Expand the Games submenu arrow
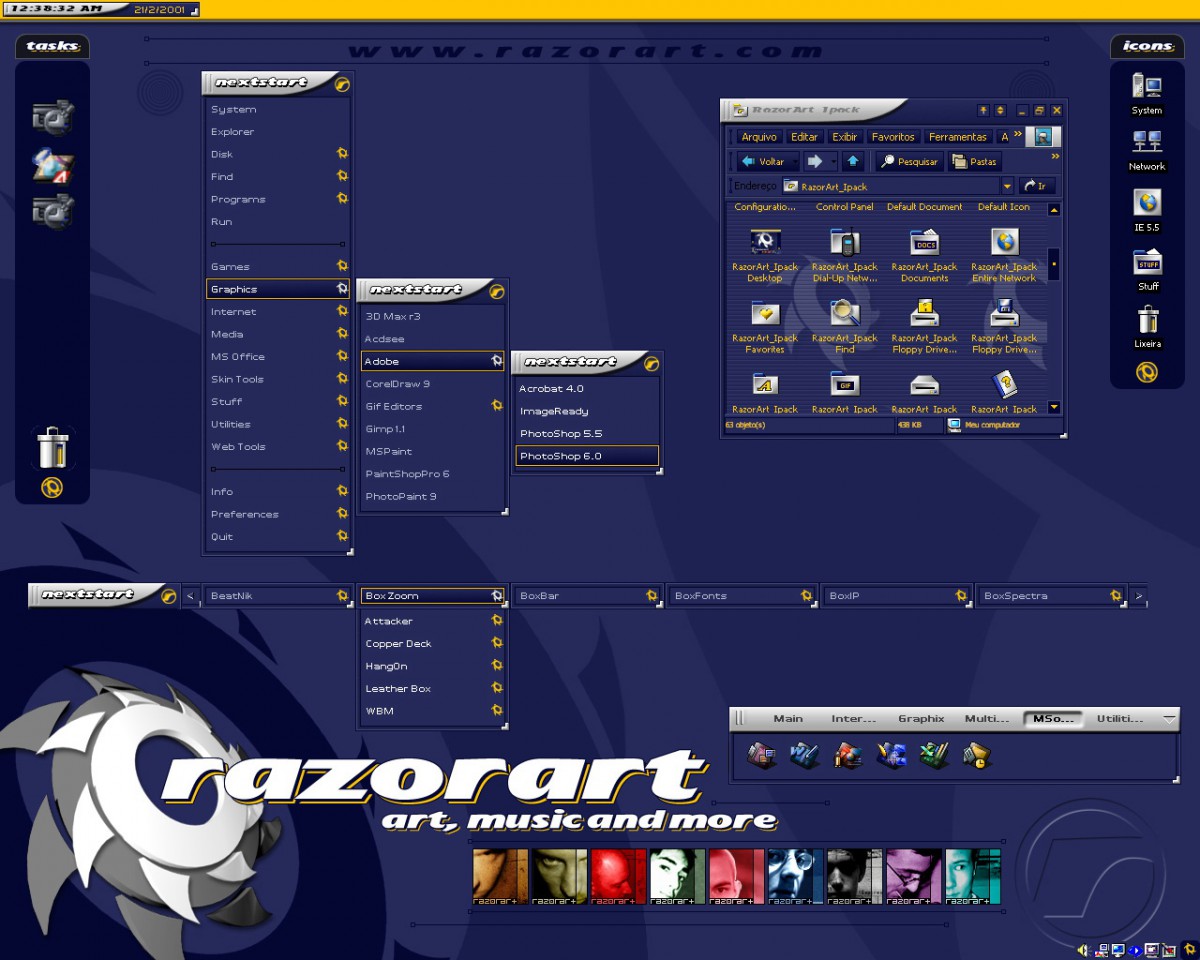1200x960 pixels. pos(342,266)
